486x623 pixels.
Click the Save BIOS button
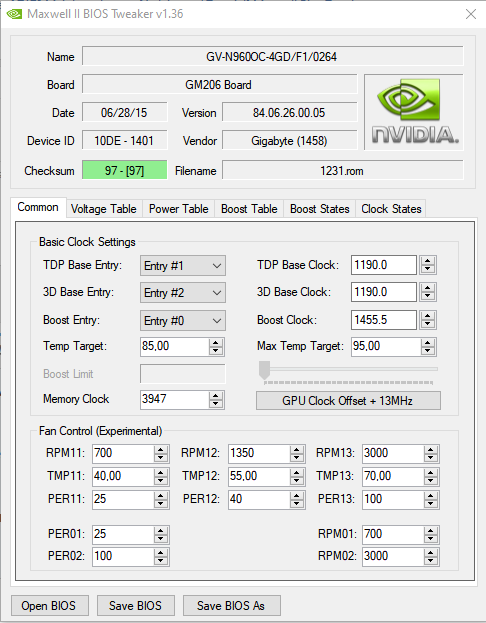point(136,606)
